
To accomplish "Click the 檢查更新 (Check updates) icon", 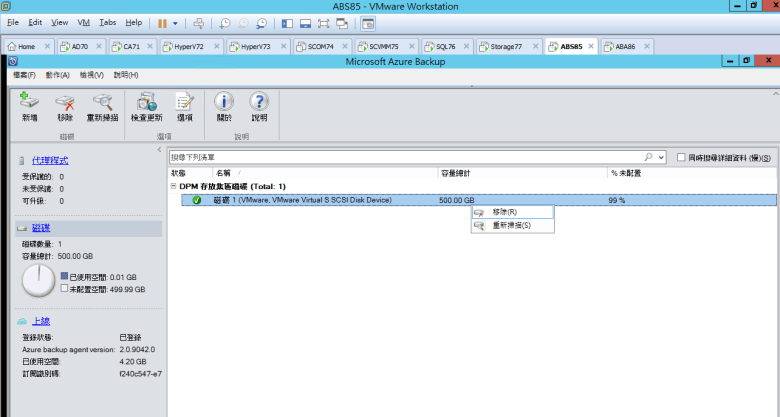I will (147, 104).
